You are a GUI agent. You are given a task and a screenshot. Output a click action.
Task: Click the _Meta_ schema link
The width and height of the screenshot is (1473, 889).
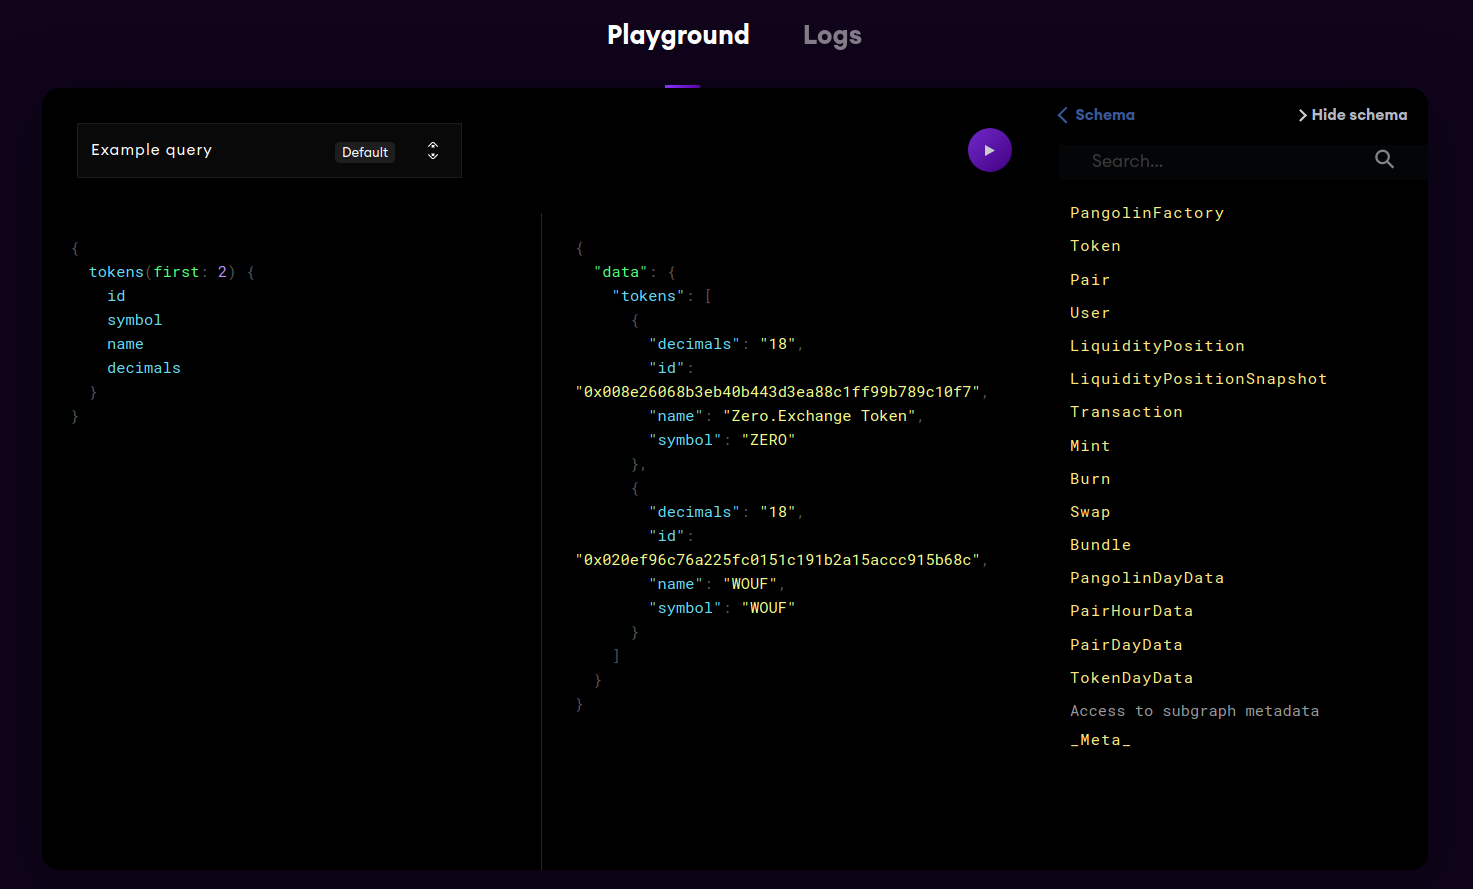pos(1100,740)
